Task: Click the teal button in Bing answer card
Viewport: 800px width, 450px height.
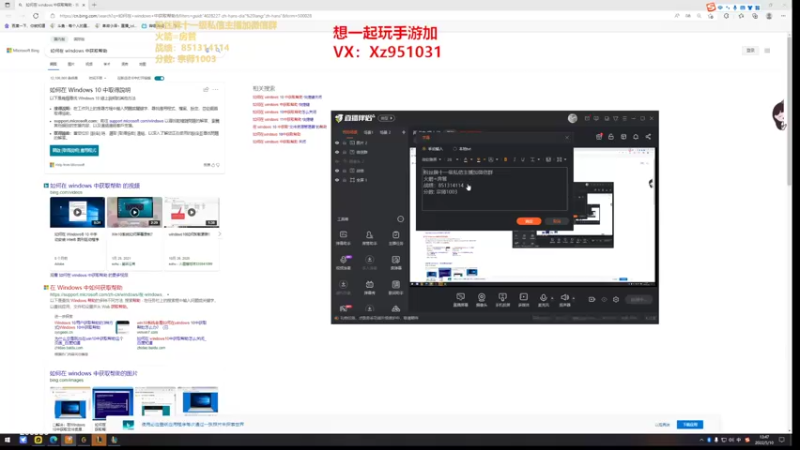Action: (x=74, y=151)
